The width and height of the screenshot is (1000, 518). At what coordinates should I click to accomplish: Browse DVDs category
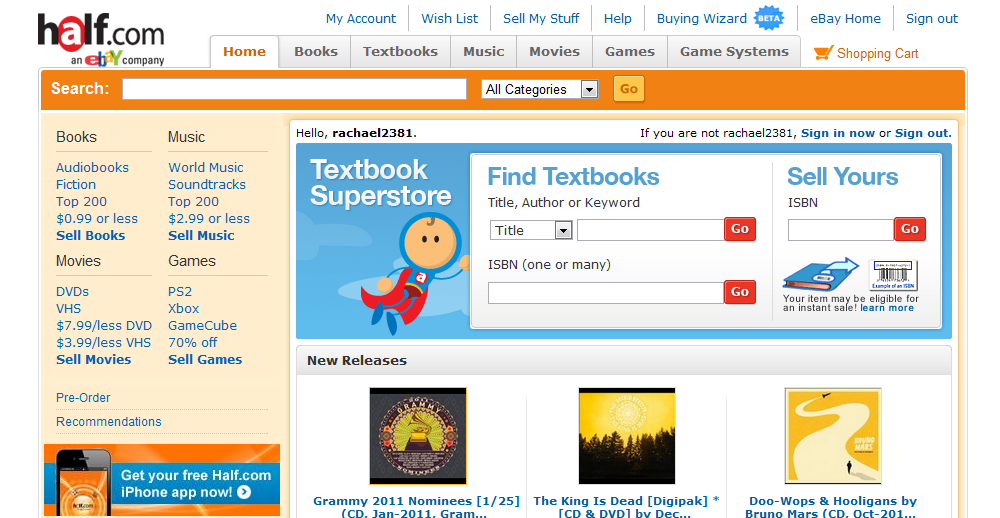[73, 292]
